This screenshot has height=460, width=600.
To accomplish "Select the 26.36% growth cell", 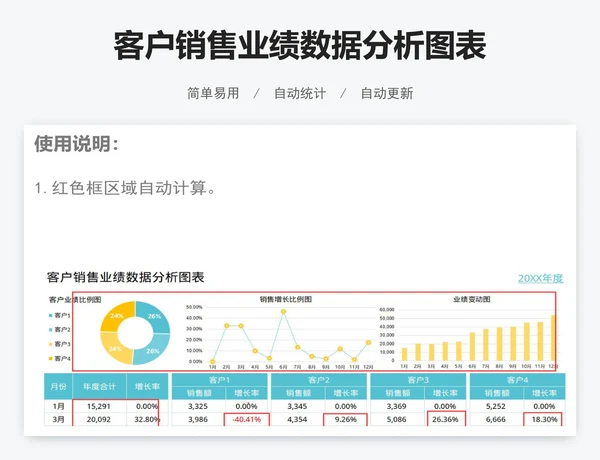I will (x=445, y=419).
